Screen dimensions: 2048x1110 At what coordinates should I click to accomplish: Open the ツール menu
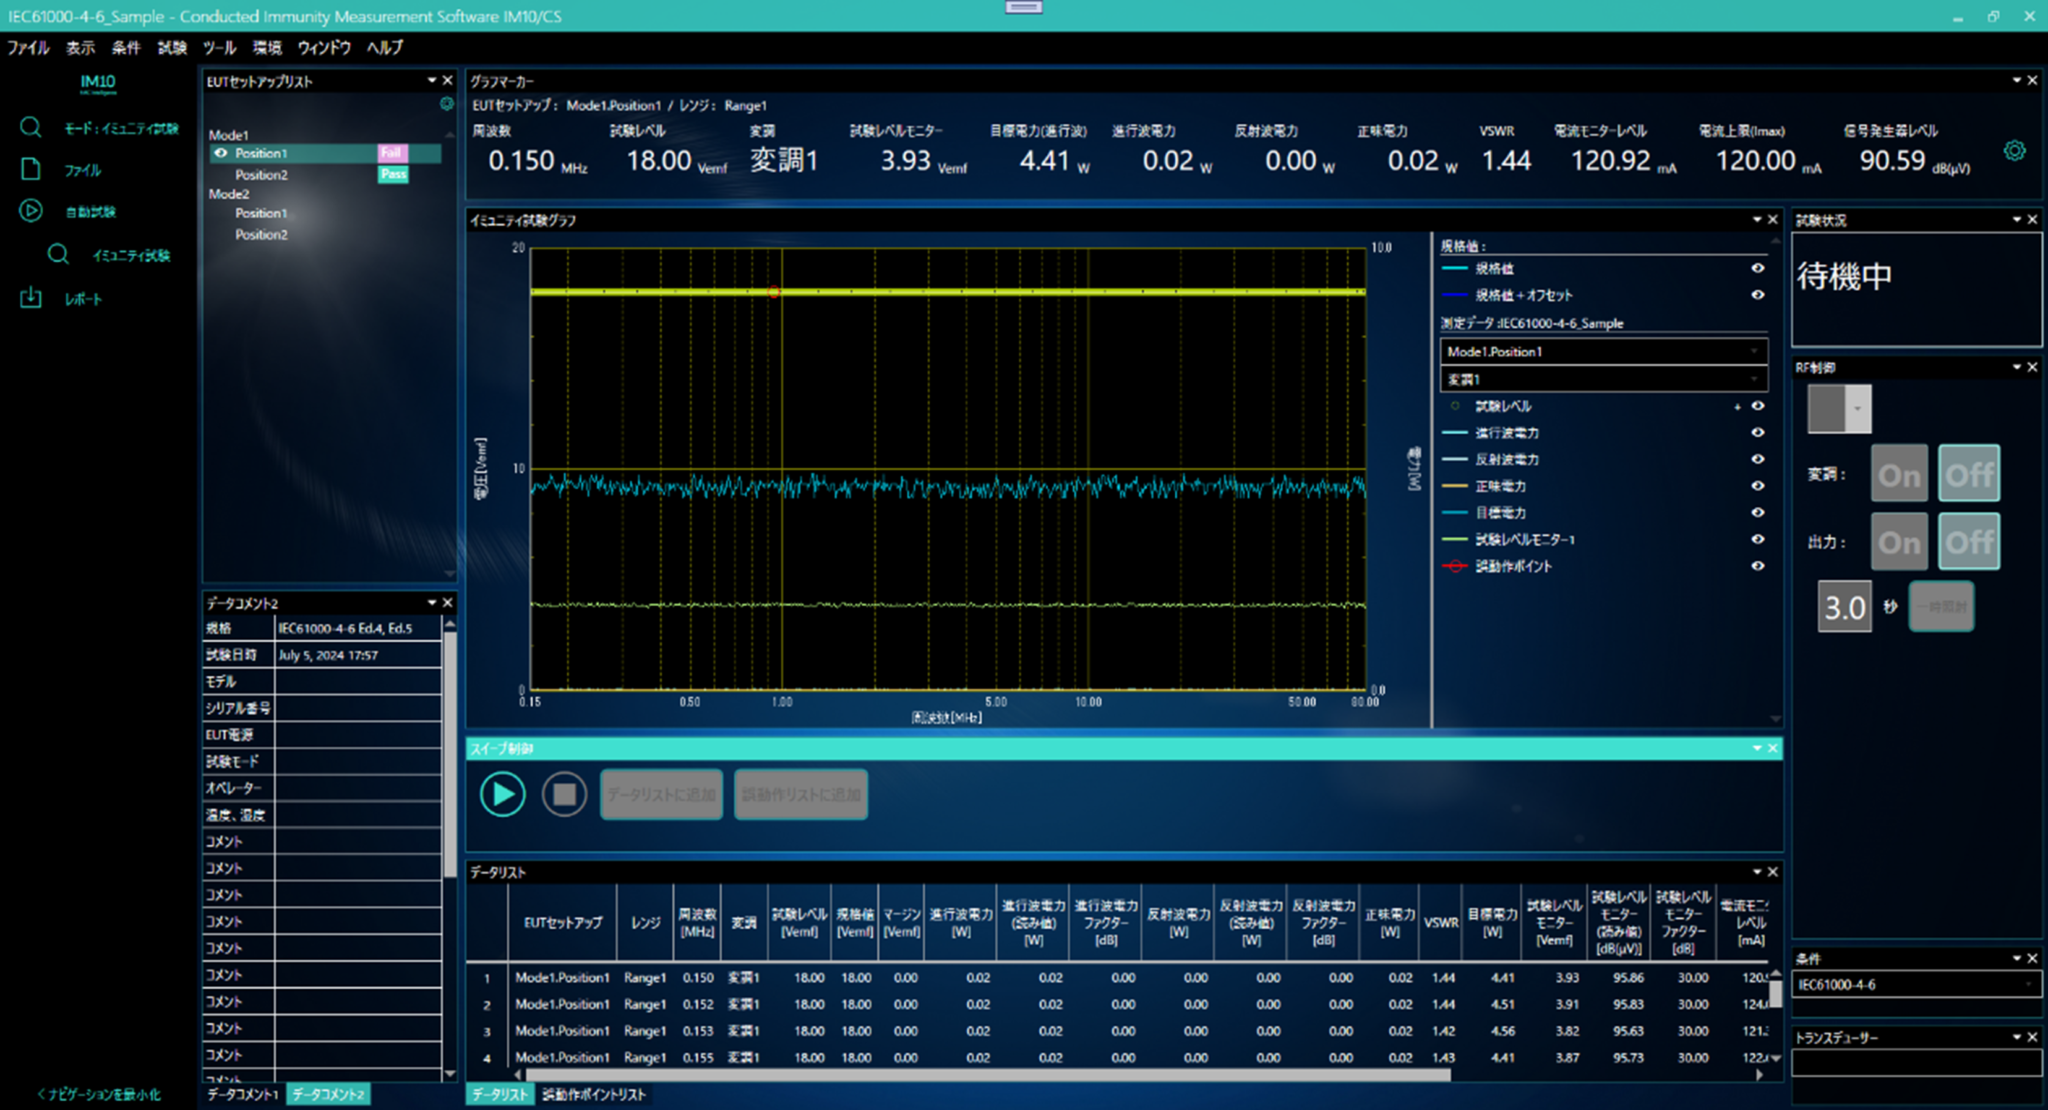219,48
